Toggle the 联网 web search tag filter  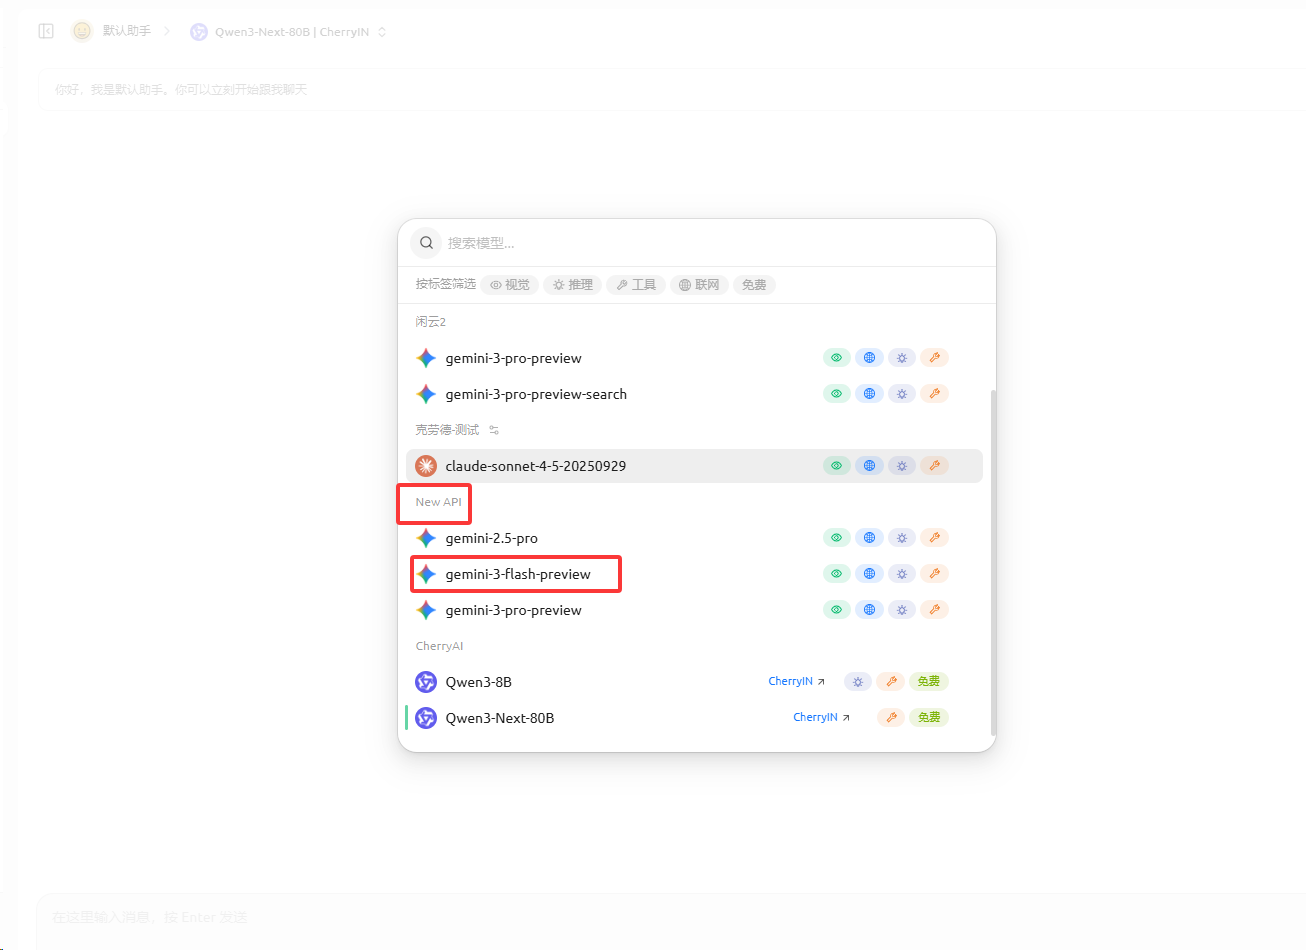pyautogui.click(x=699, y=285)
